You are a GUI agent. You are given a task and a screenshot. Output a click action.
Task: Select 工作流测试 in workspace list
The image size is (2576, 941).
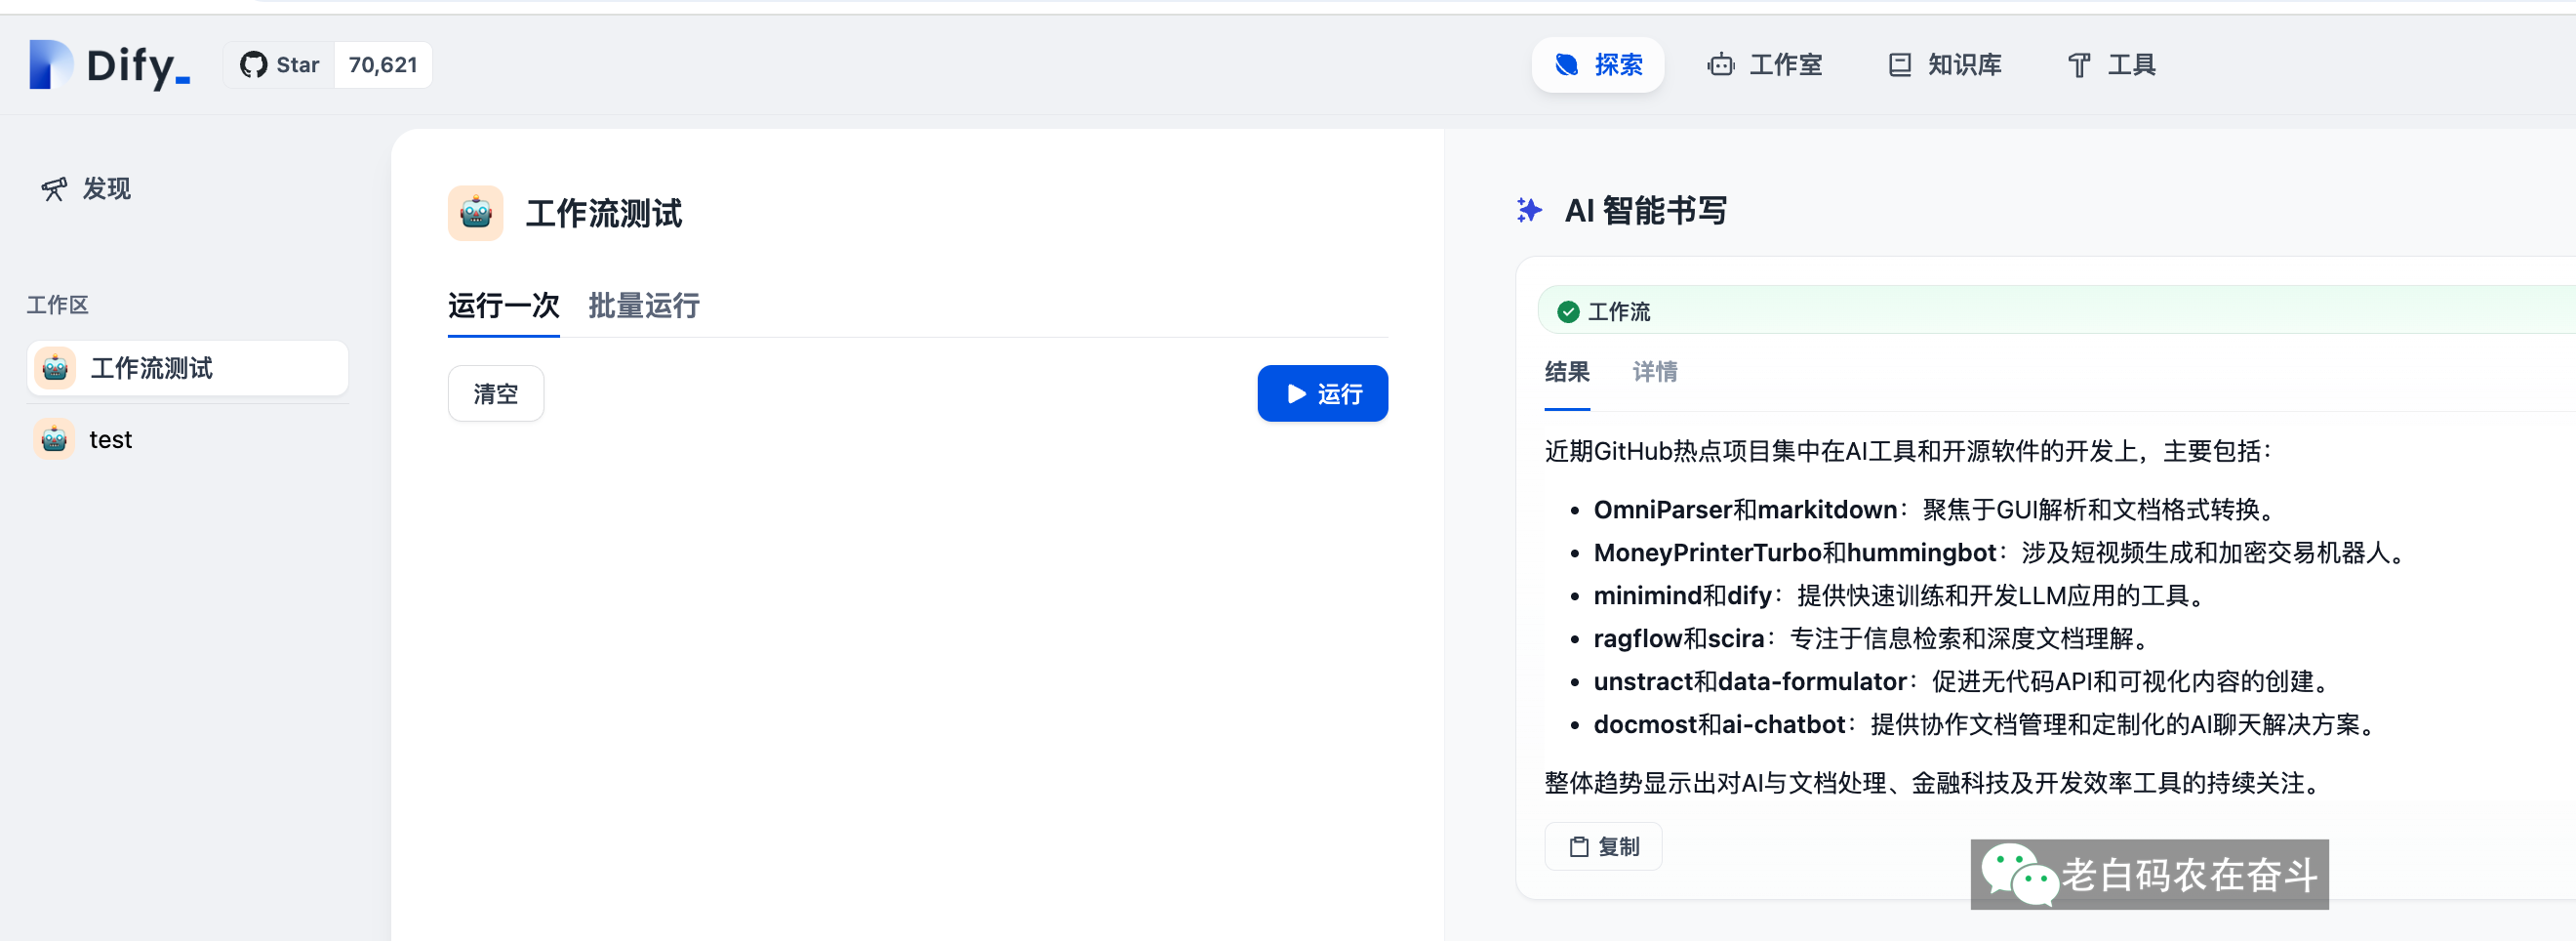pyautogui.click(x=188, y=368)
